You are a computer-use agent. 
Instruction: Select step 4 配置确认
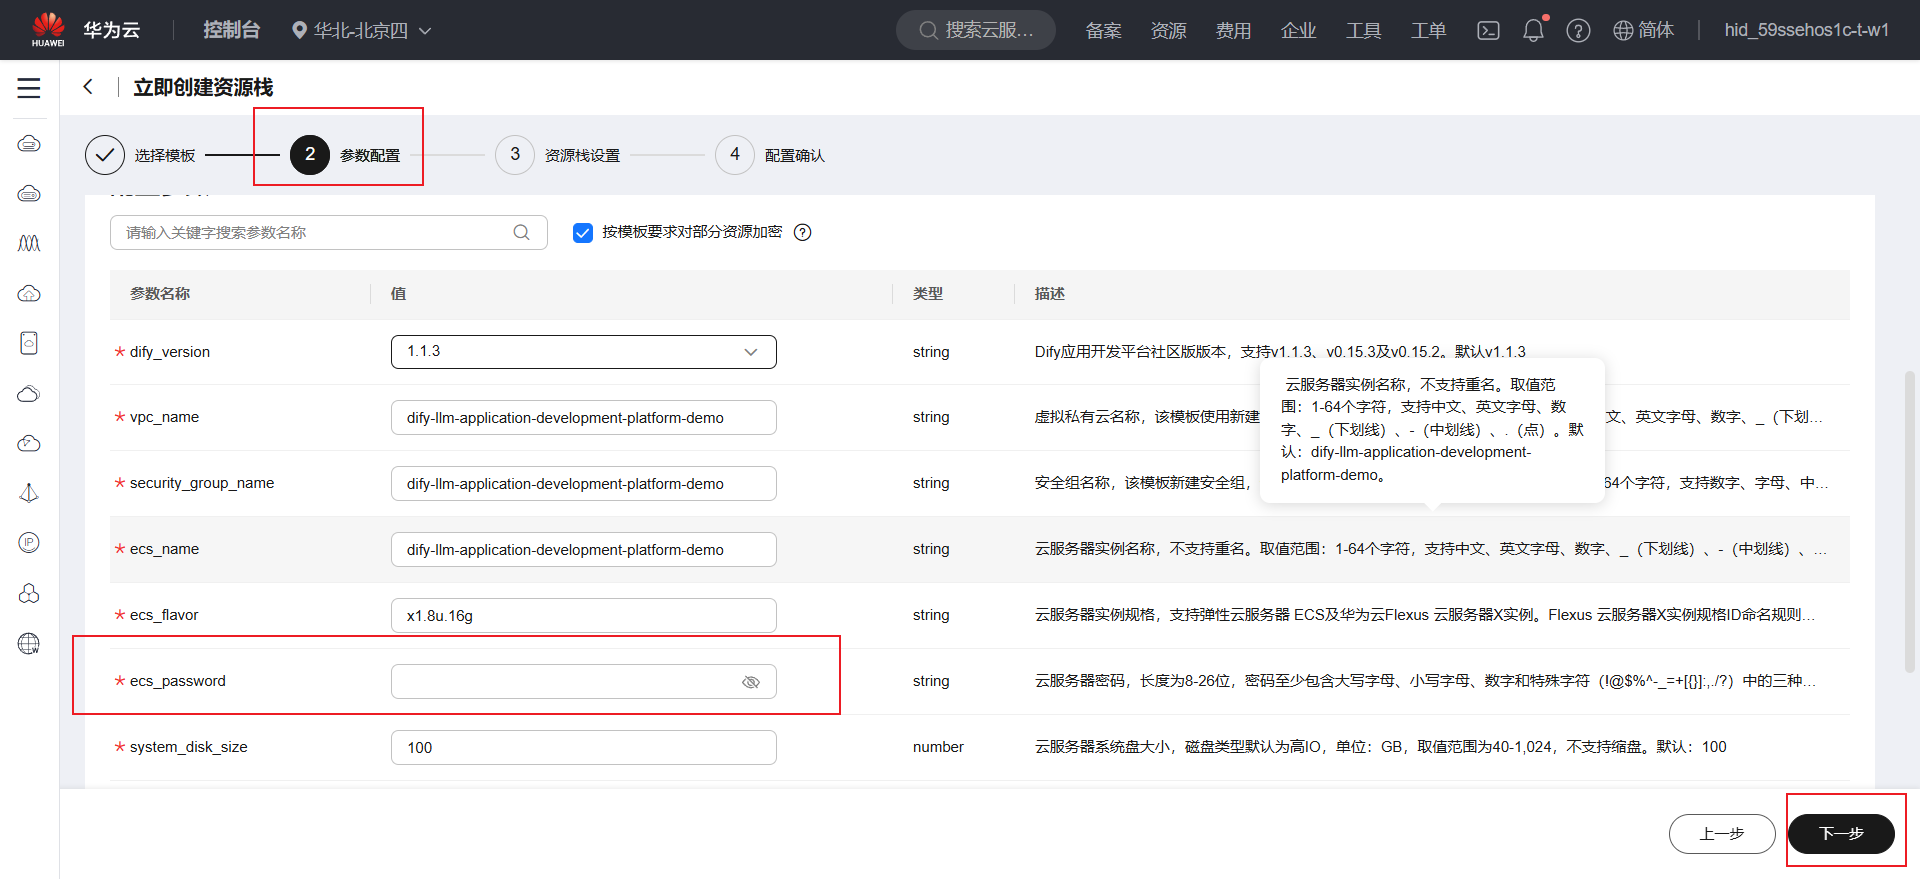point(770,155)
